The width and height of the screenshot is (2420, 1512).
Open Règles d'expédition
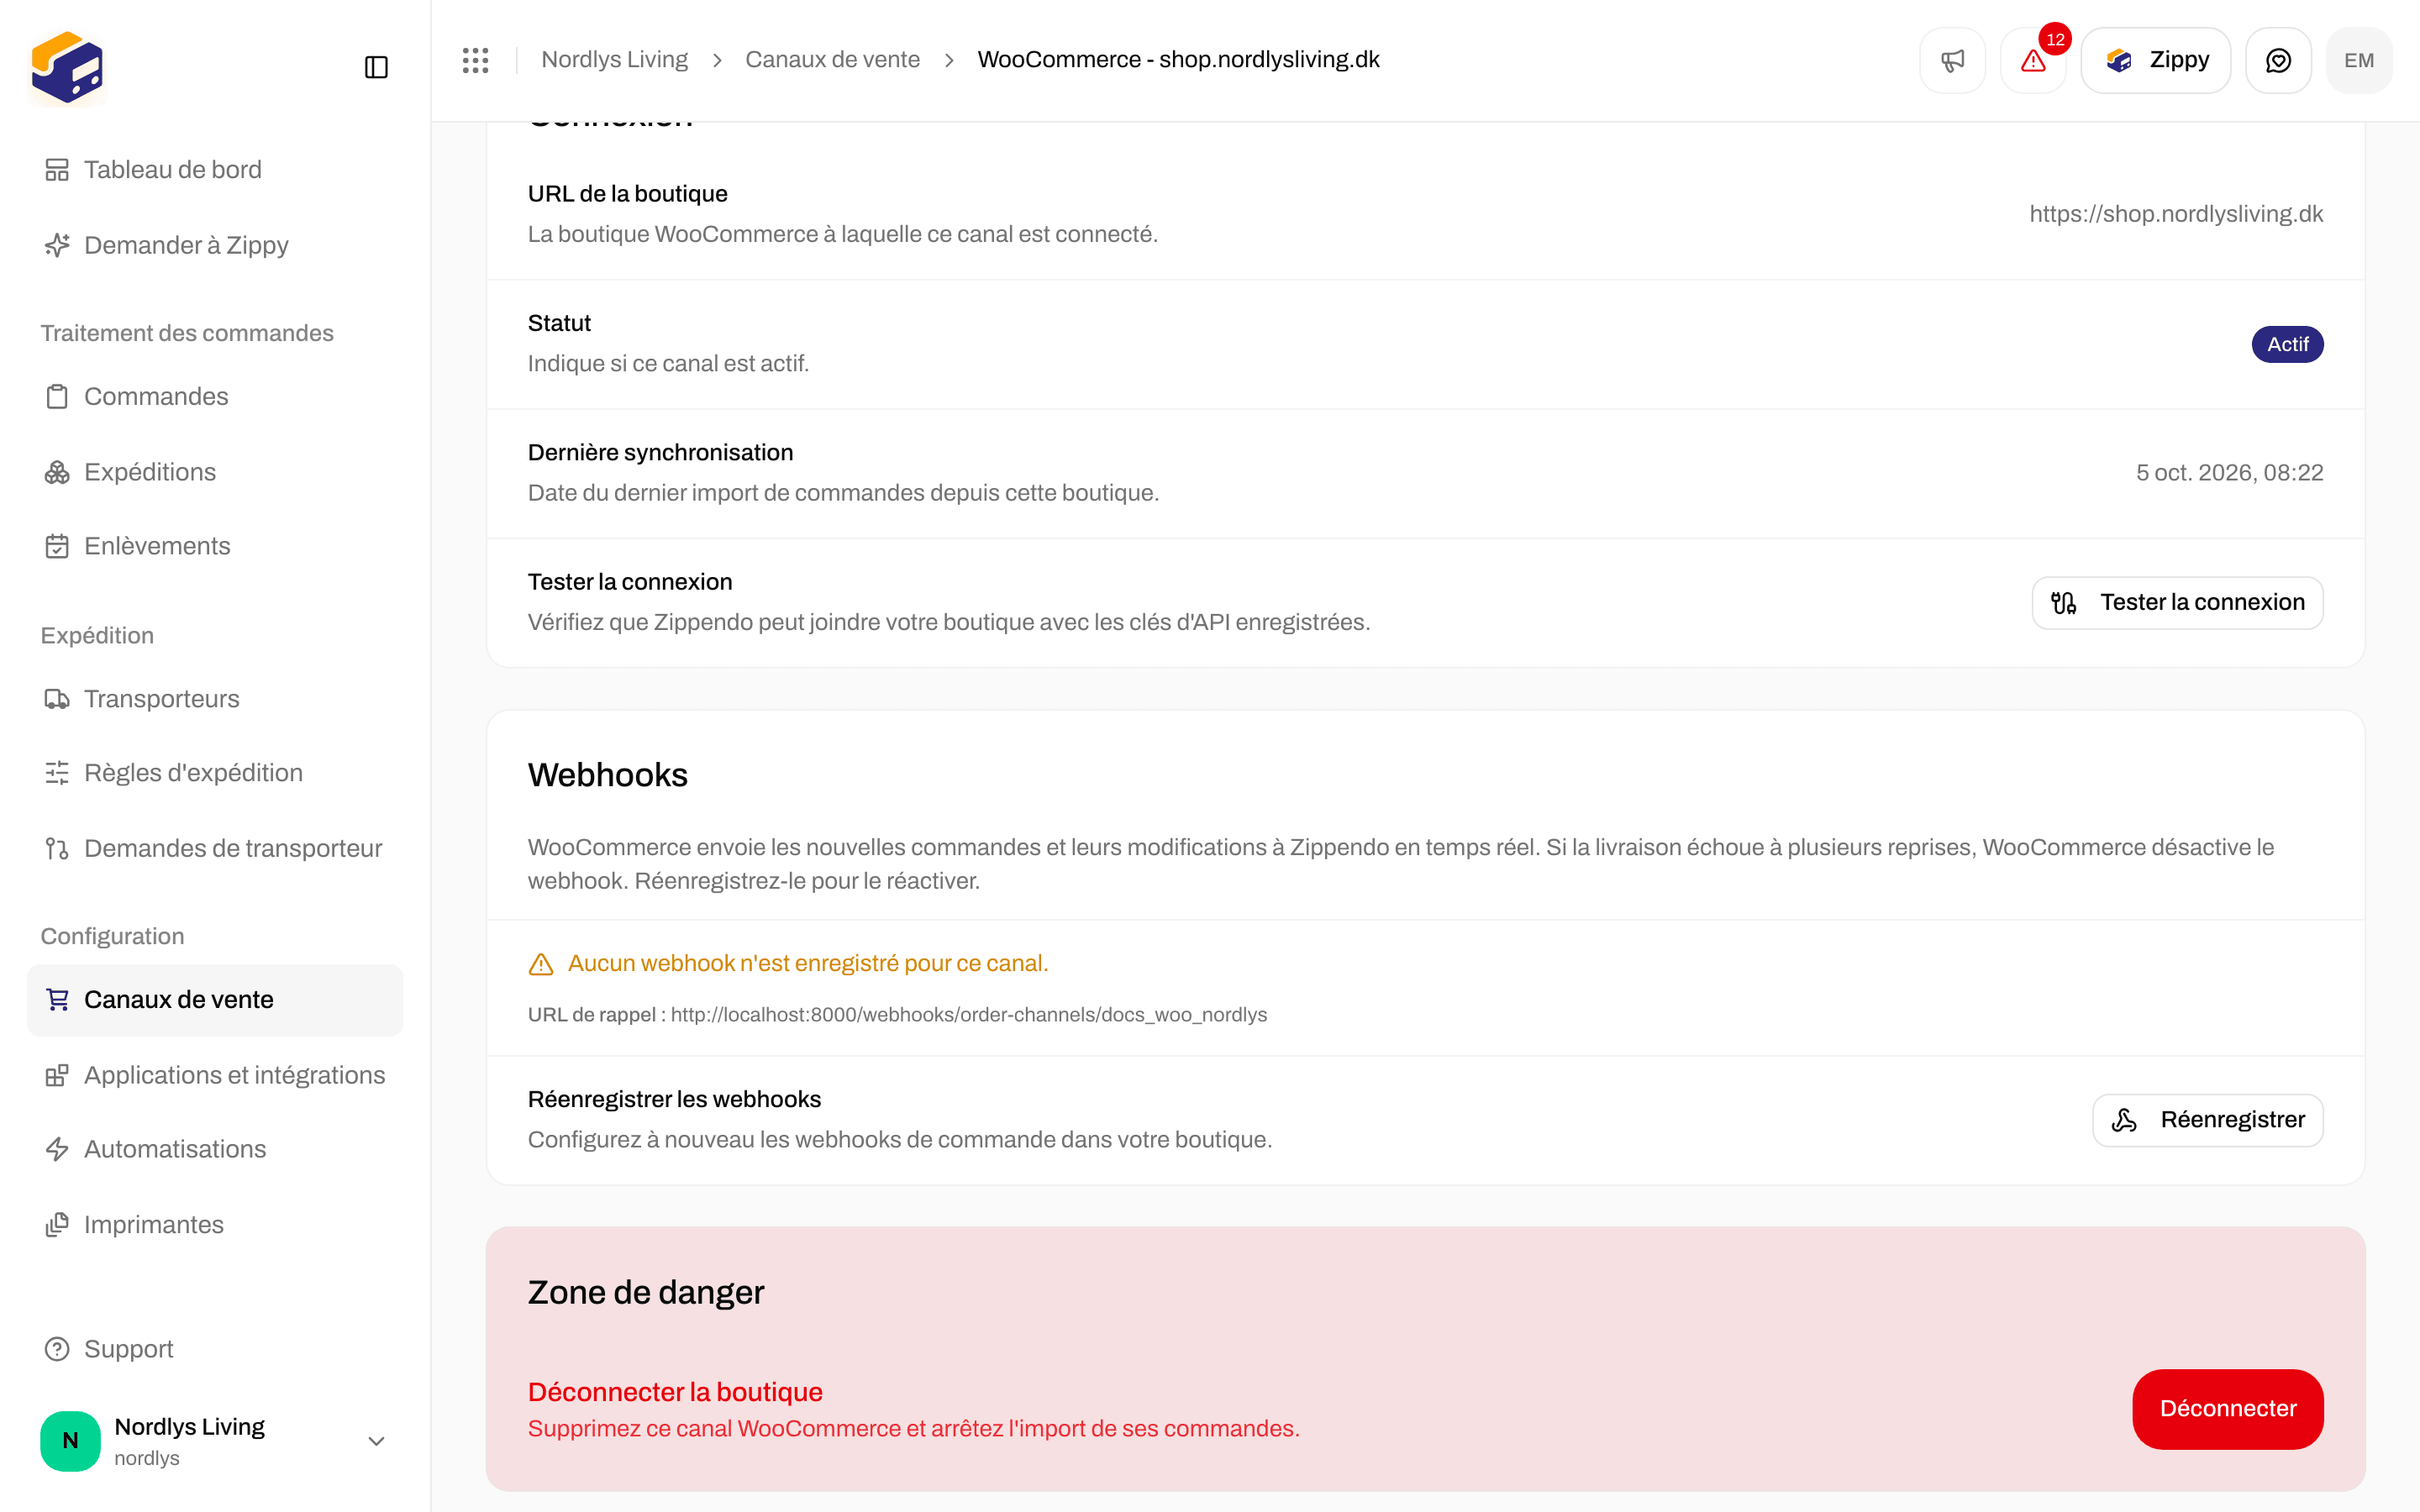[x=215, y=773]
